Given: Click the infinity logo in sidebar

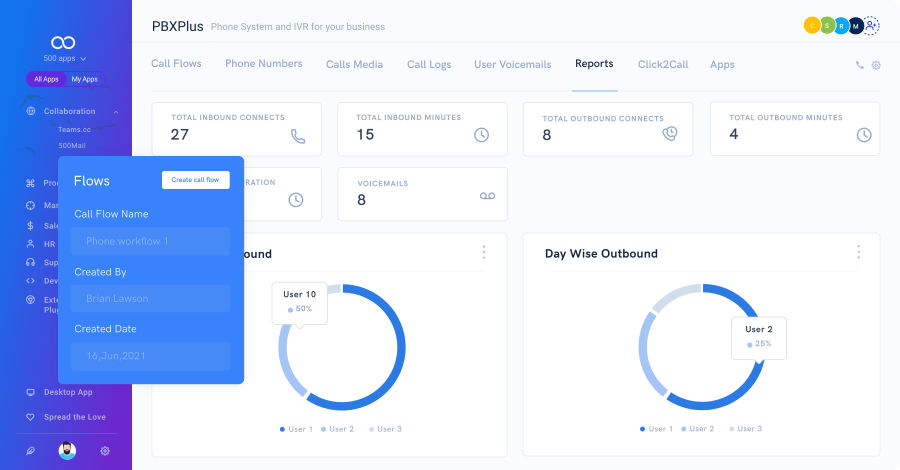Looking at the screenshot, I should point(63,42).
